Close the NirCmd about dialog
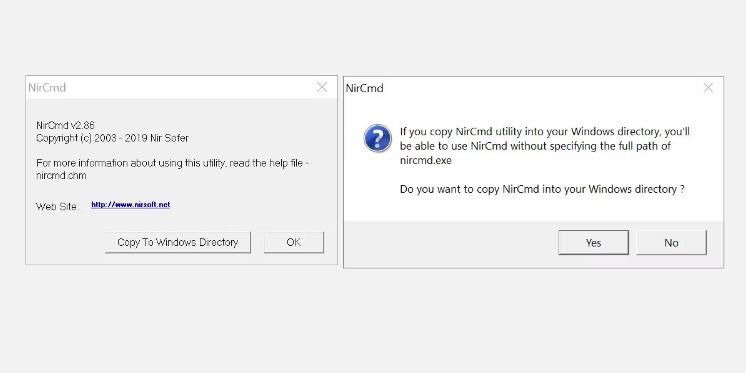746x373 pixels. pos(322,88)
